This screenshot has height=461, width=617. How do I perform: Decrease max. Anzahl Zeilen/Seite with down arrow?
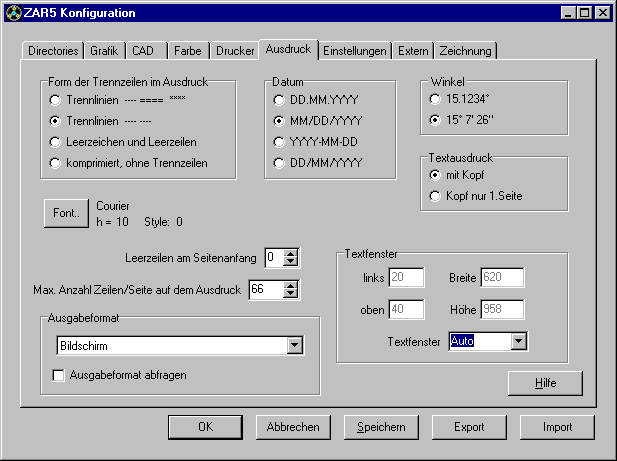291,295
